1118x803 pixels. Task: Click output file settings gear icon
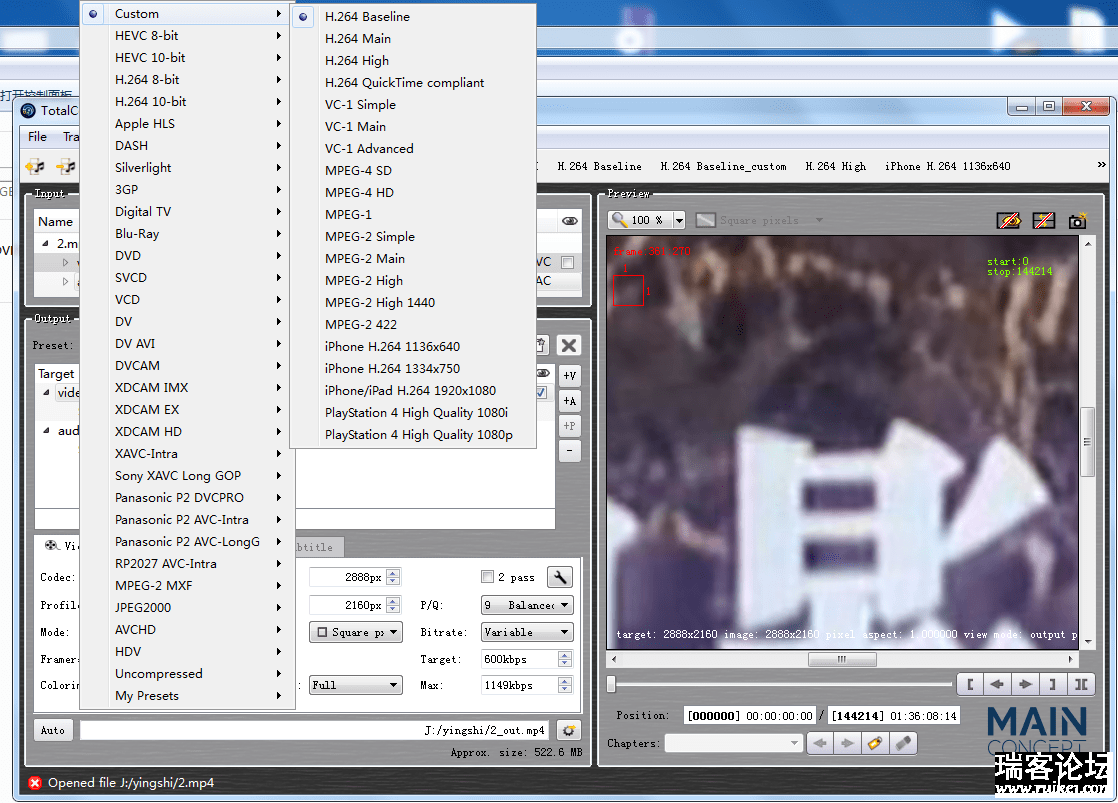pos(568,730)
